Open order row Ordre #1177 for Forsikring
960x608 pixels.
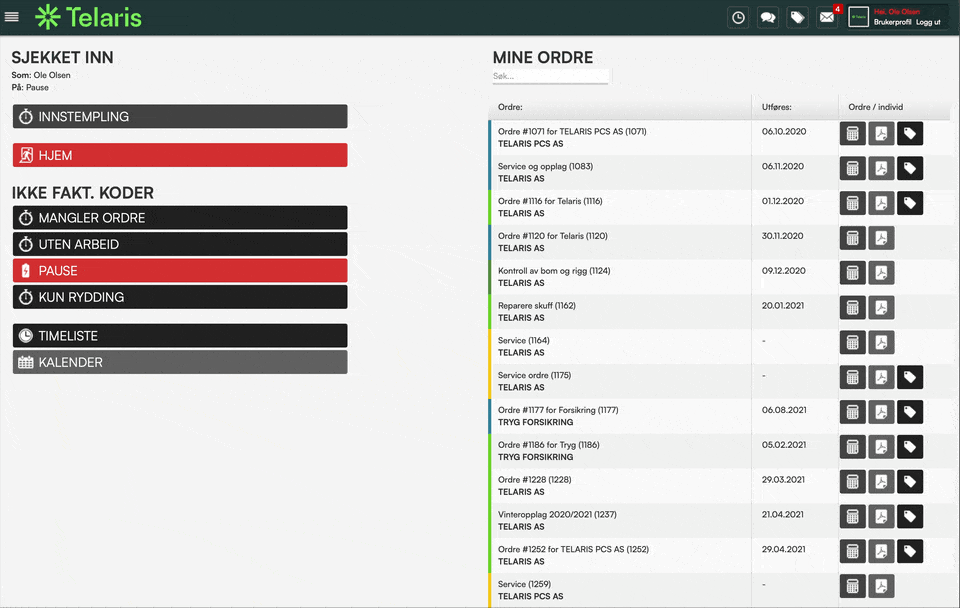pyautogui.click(x=719, y=416)
